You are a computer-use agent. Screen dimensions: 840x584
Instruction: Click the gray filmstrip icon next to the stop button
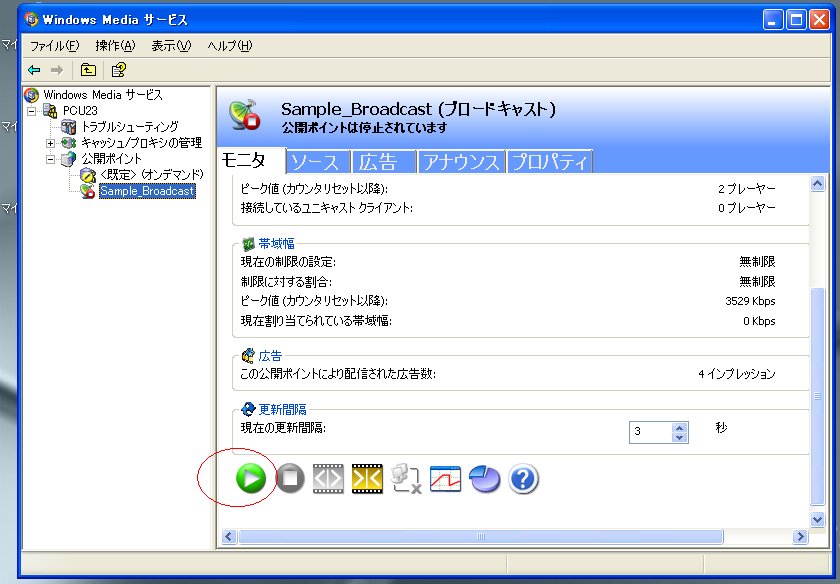[328, 478]
